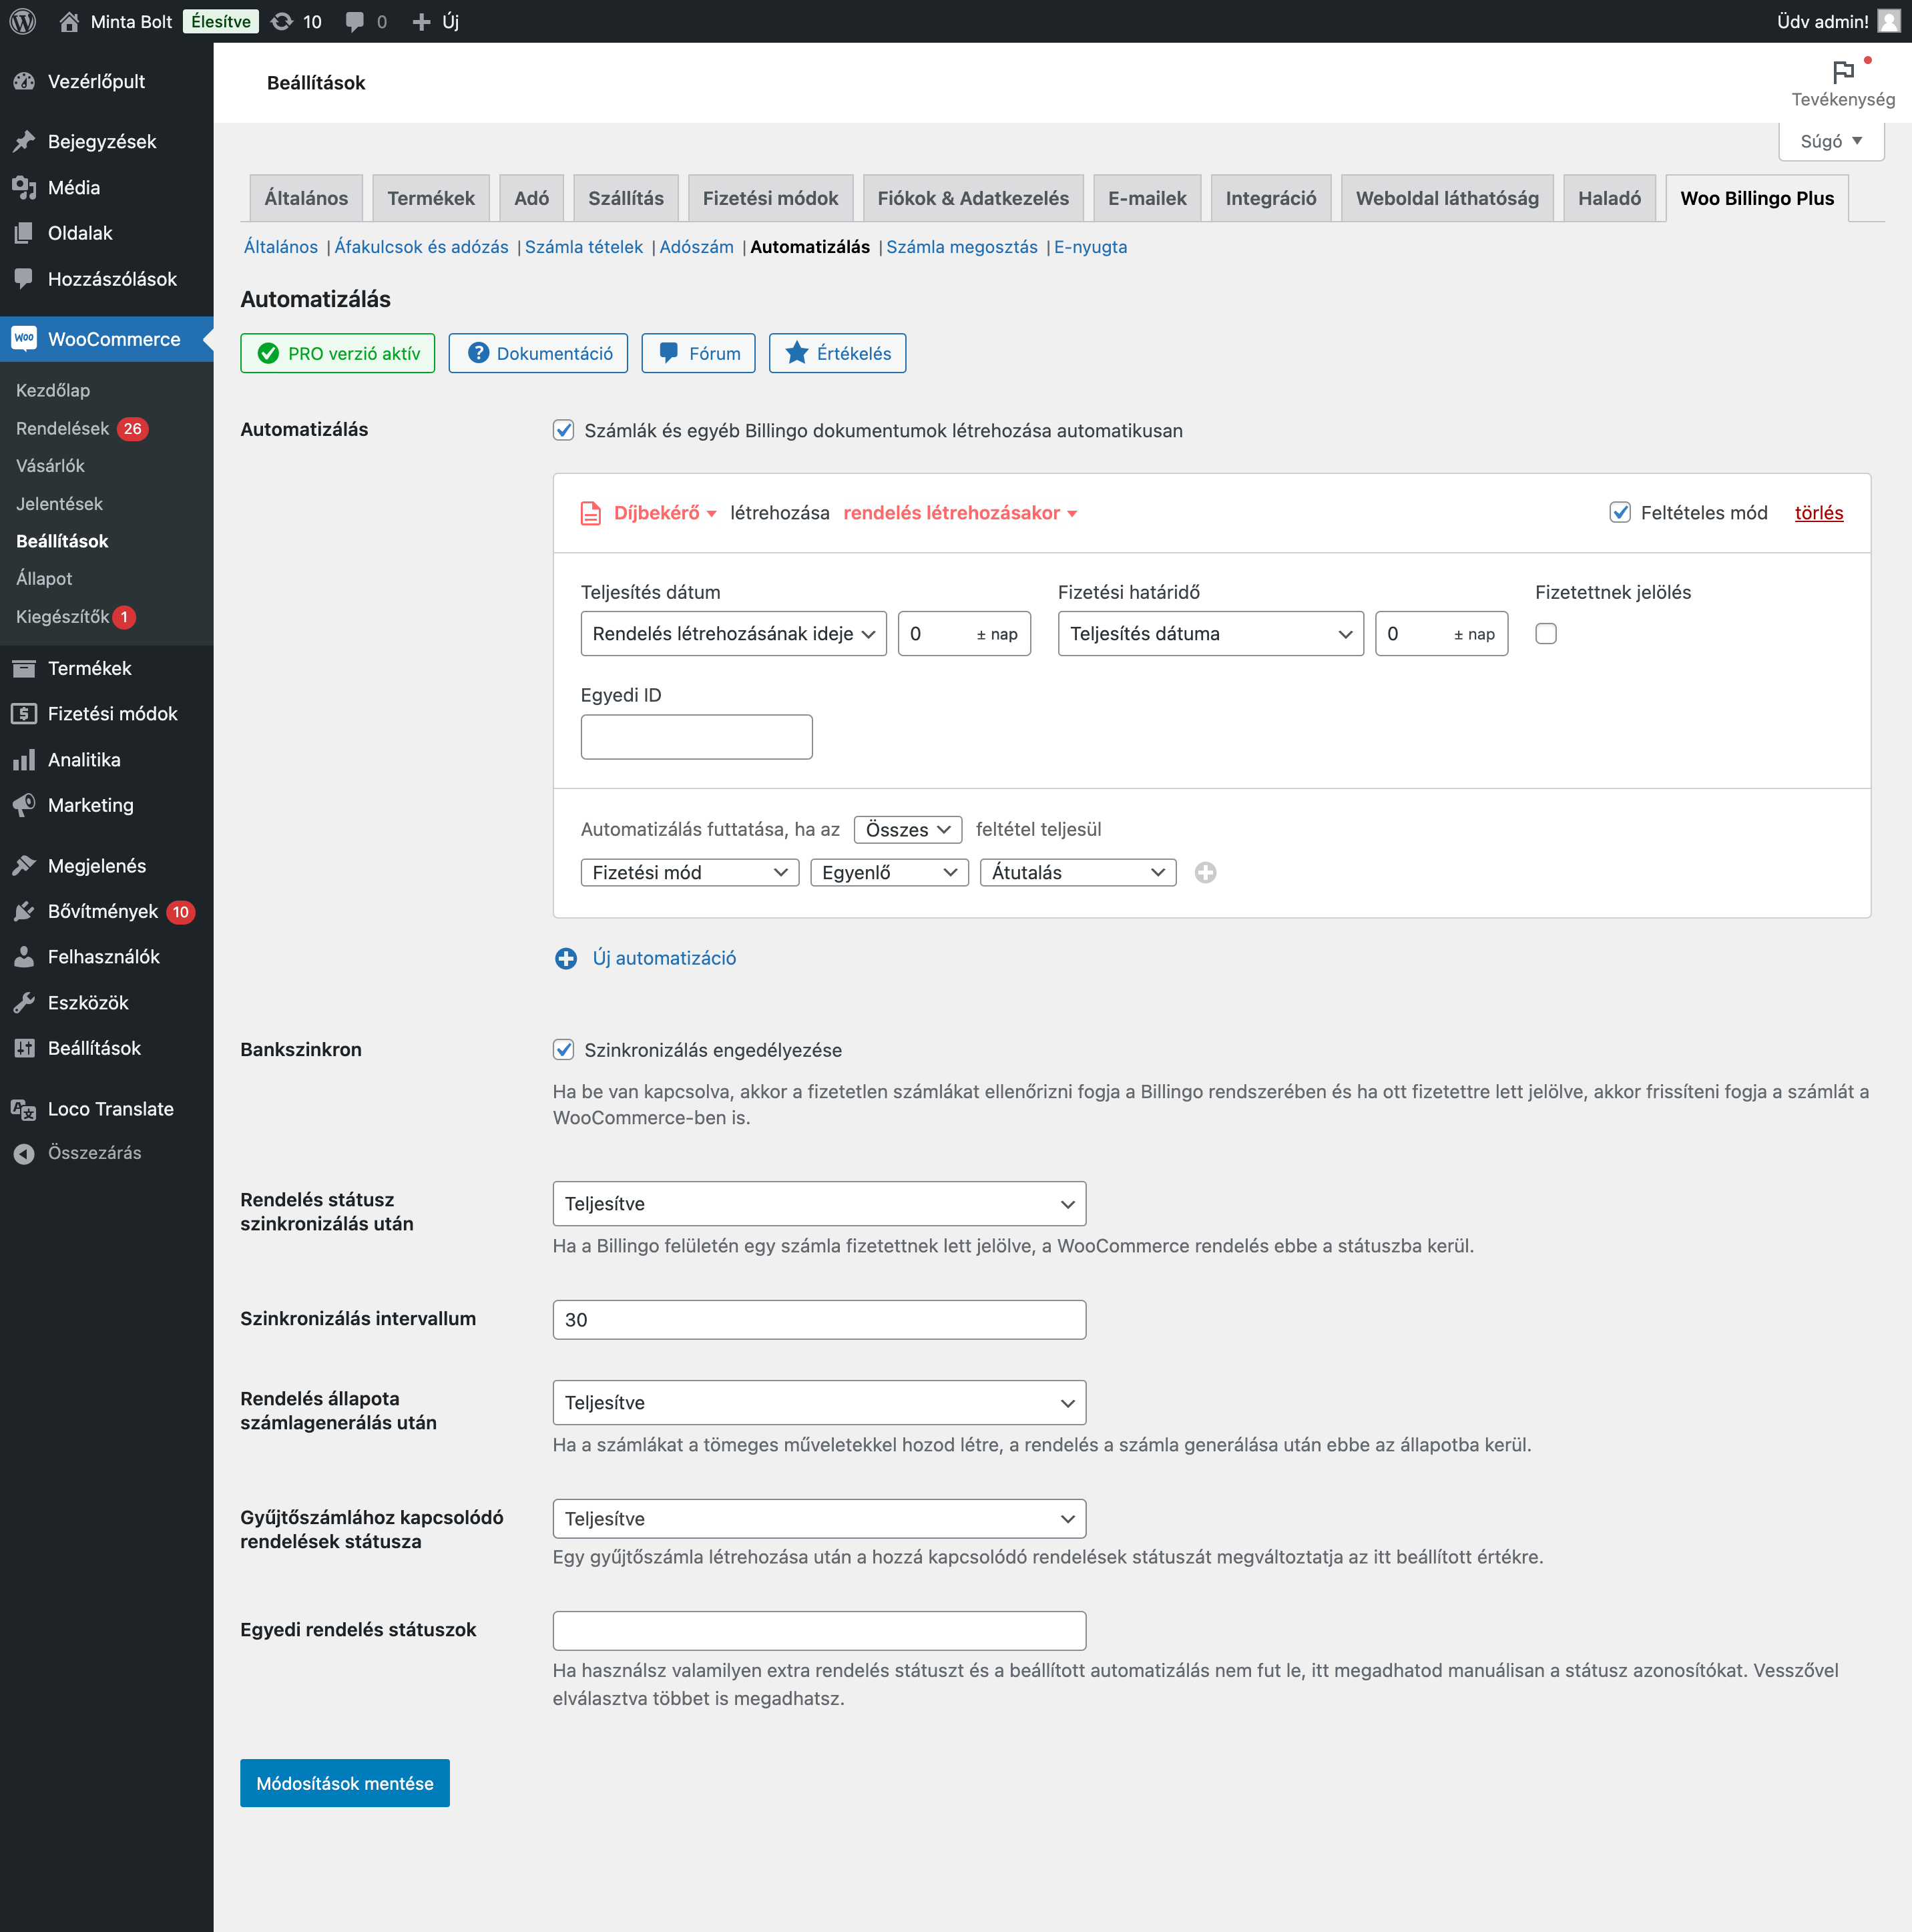Click the Vezérlőpult dashboard icon

click(x=24, y=81)
